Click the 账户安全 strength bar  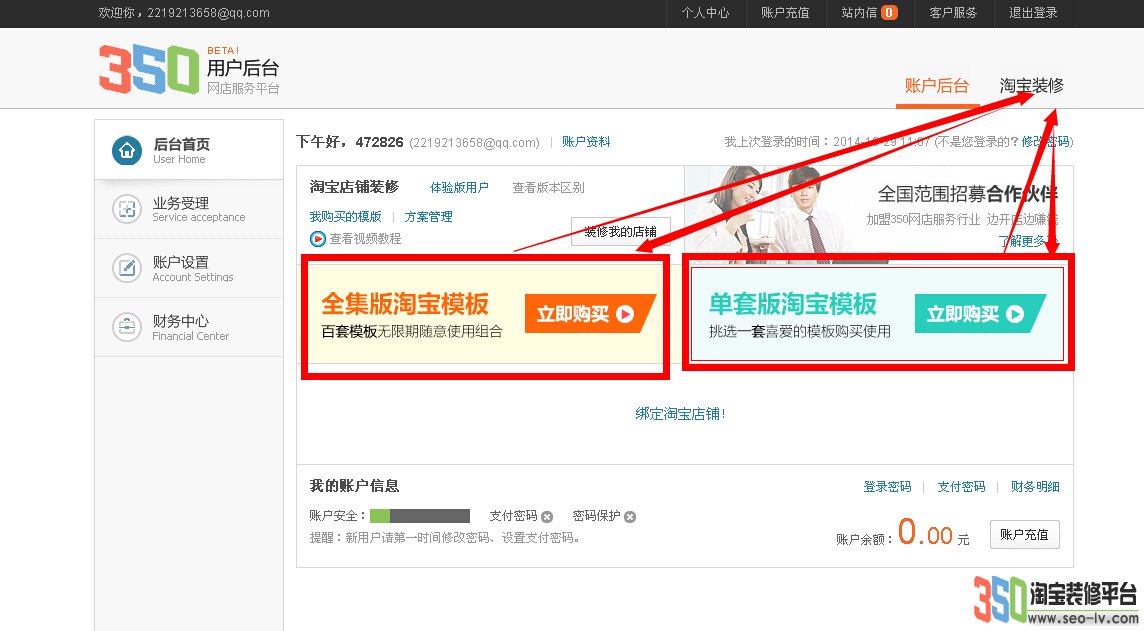click(420, 516)
